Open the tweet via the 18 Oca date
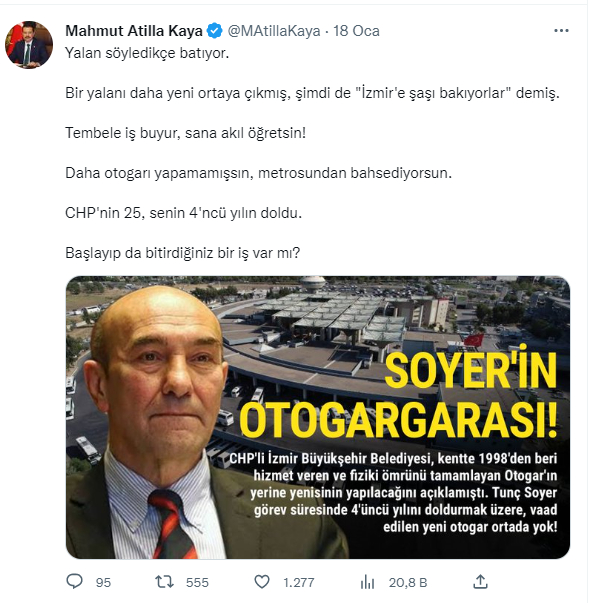Screen dimensions: 598x603 click(x=356, y=31)
